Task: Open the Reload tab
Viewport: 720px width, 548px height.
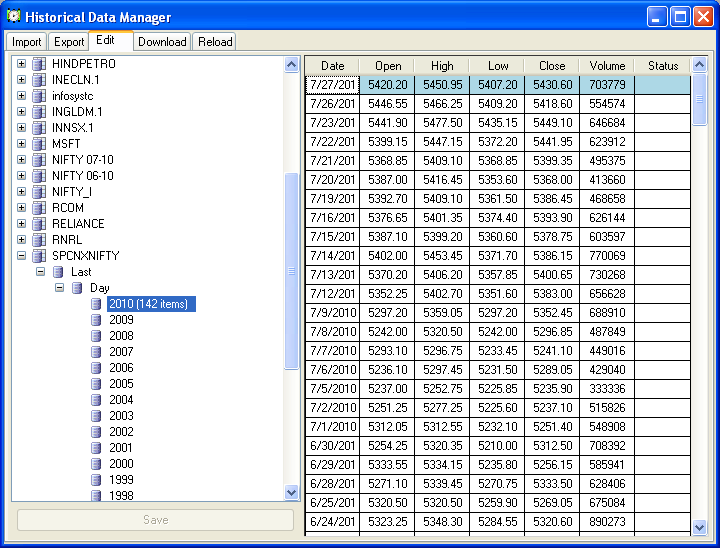Action: (x=215, y=42)
